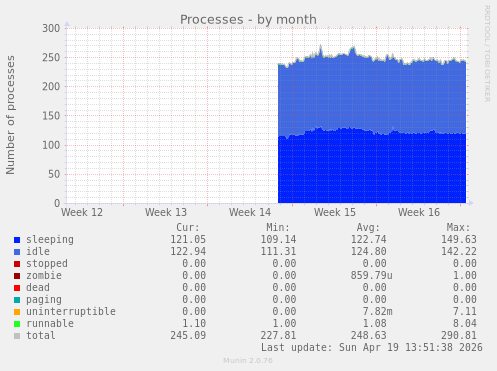Click the idle average value 124.80

368,252
